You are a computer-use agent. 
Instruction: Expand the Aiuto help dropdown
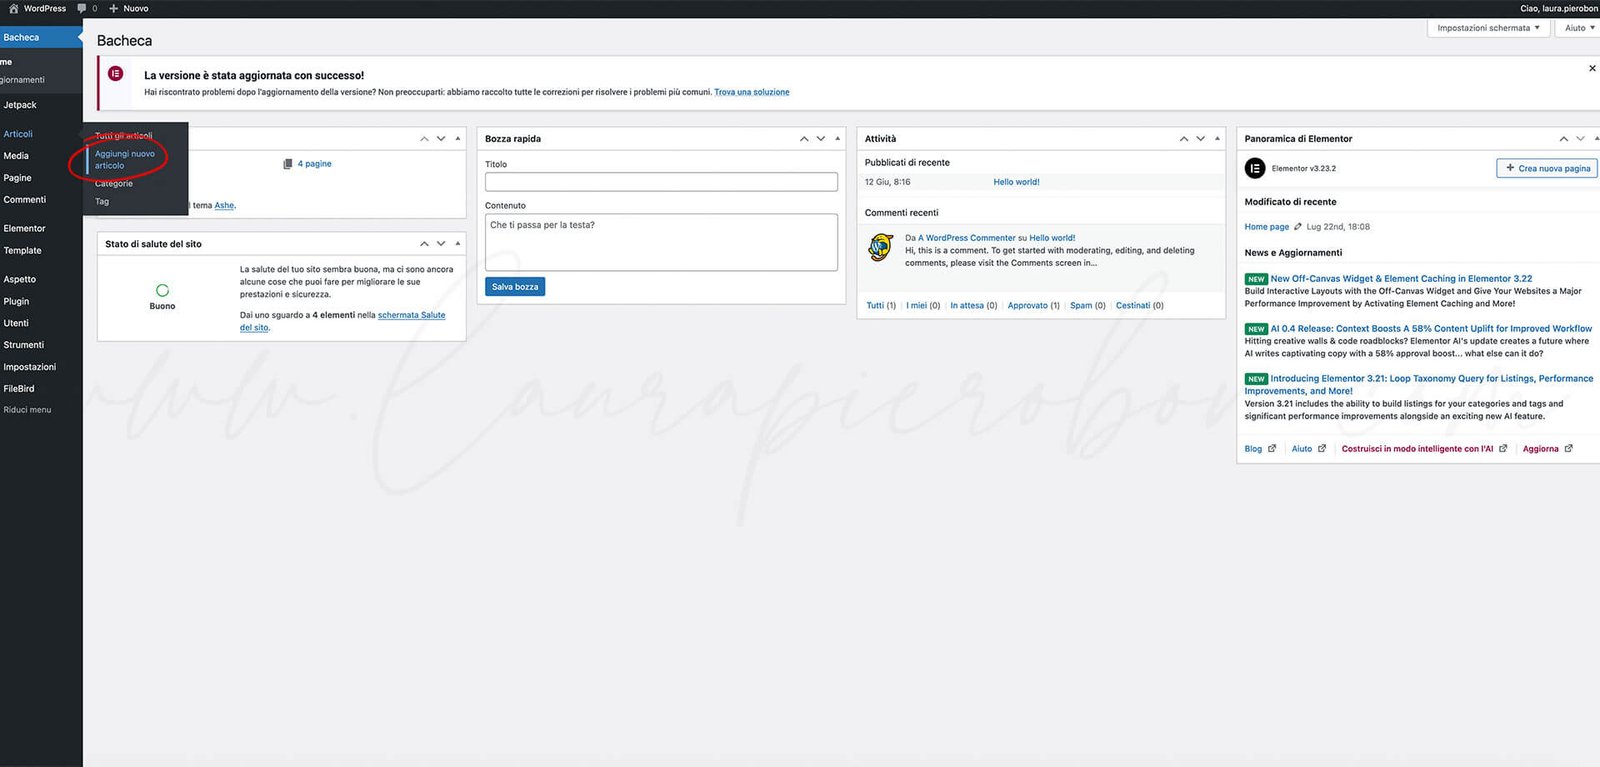[x=1579, y=28]
